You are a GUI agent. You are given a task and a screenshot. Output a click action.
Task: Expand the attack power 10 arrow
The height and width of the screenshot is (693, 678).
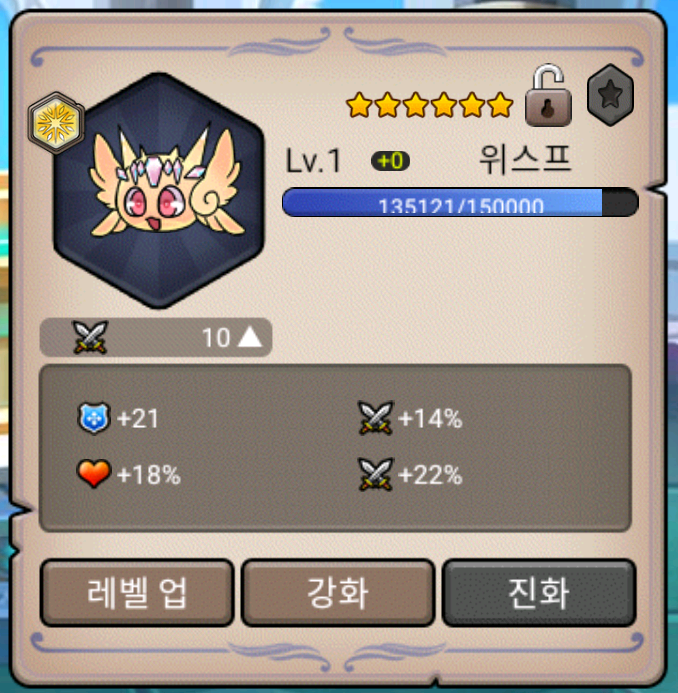[250, 337]
